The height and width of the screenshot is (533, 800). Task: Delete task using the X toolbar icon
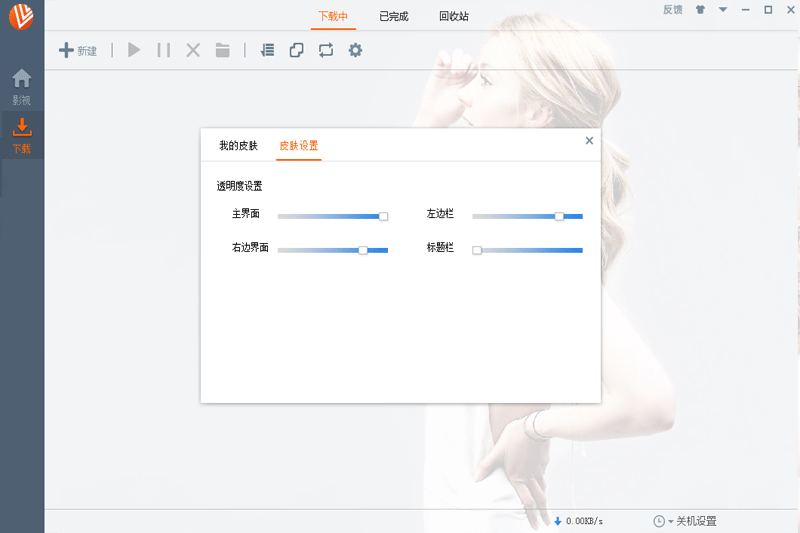pos(193,50)
